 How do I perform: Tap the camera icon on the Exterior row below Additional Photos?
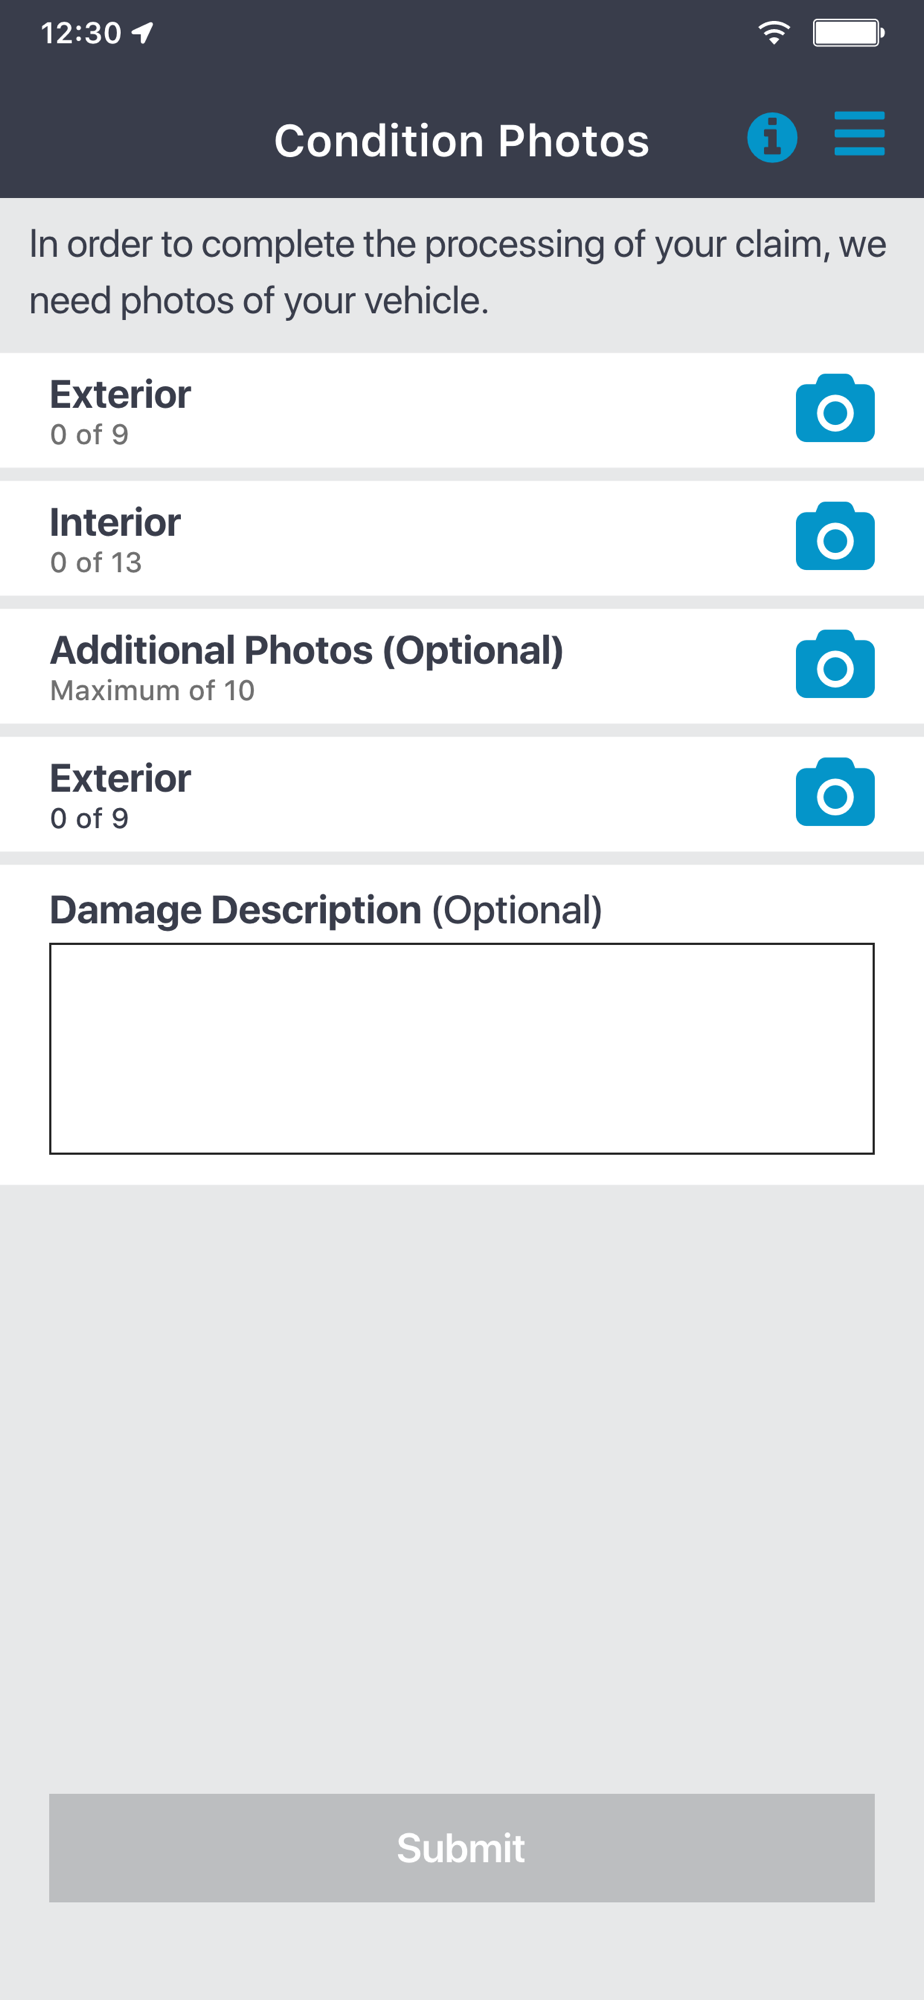[835, 793]
